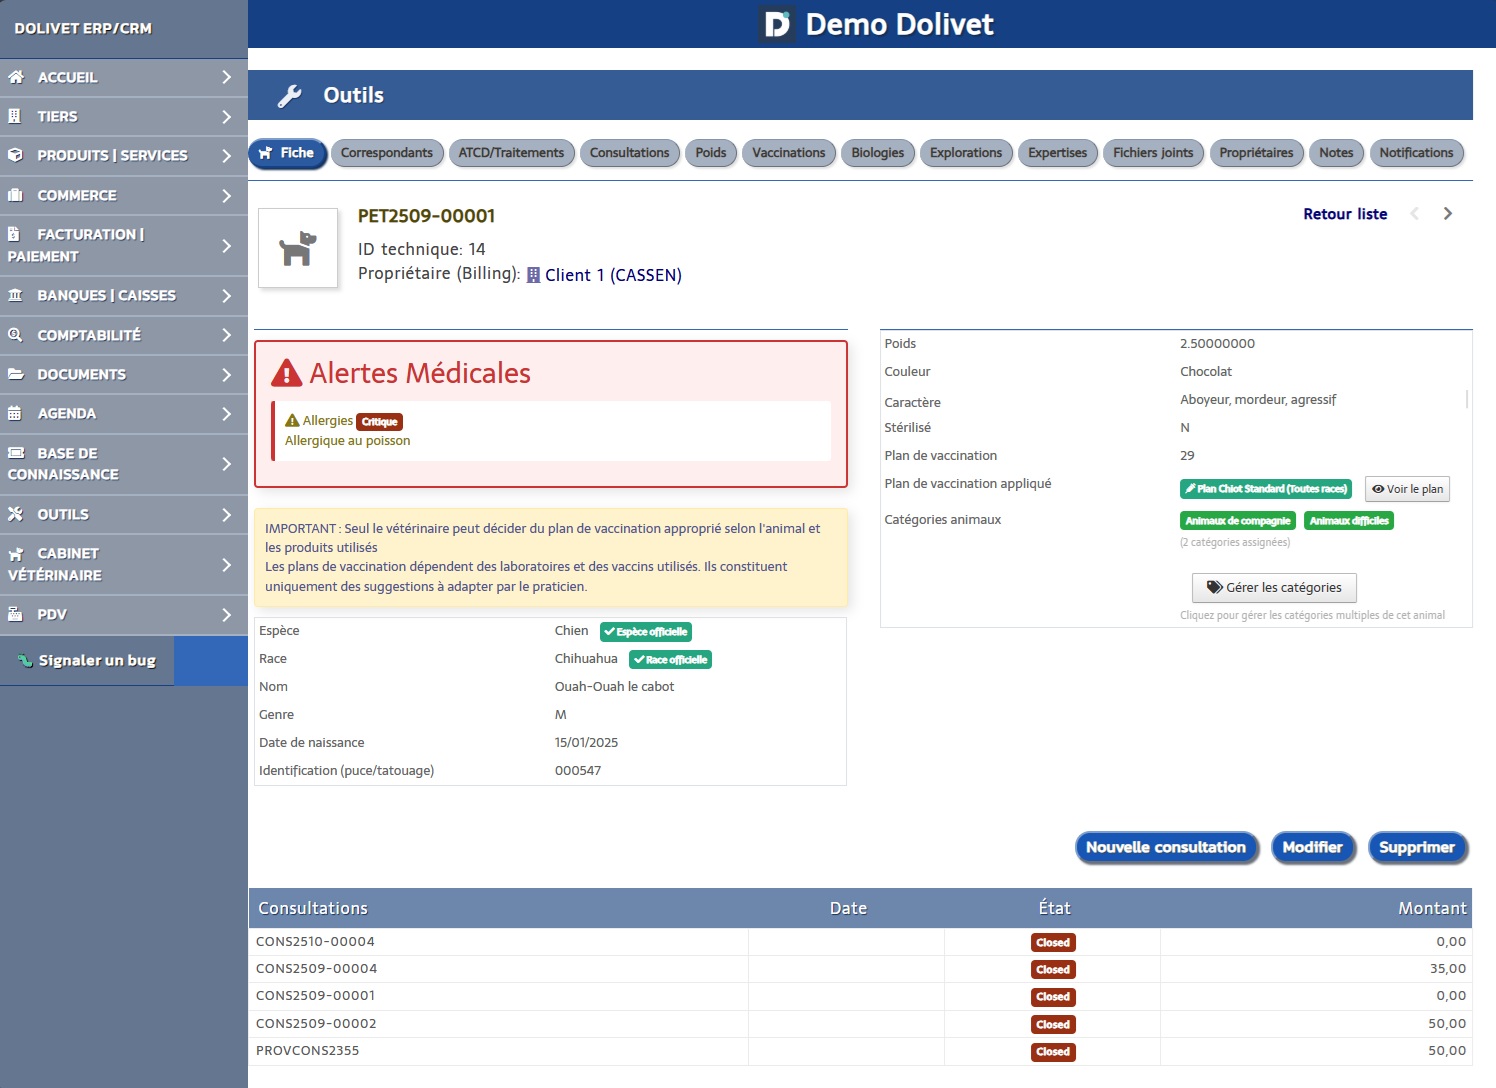This screenshot has height=1088, width=1496.
Task: Expand the Comptabilité menu arrow
Action: (227, 335)
